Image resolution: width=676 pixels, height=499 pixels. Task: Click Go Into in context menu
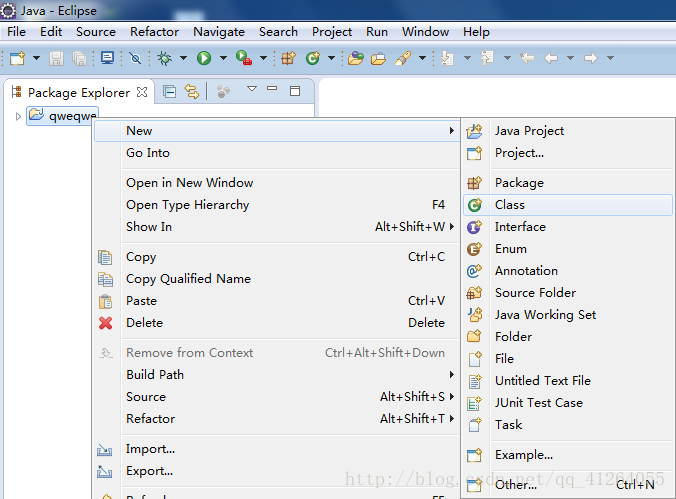click(x=277, y=153)
